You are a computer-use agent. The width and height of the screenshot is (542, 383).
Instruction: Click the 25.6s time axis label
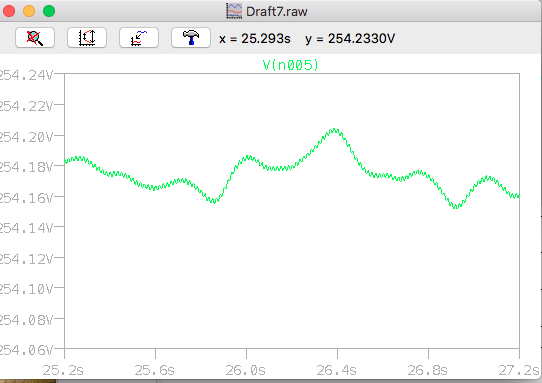pos(155,371)
